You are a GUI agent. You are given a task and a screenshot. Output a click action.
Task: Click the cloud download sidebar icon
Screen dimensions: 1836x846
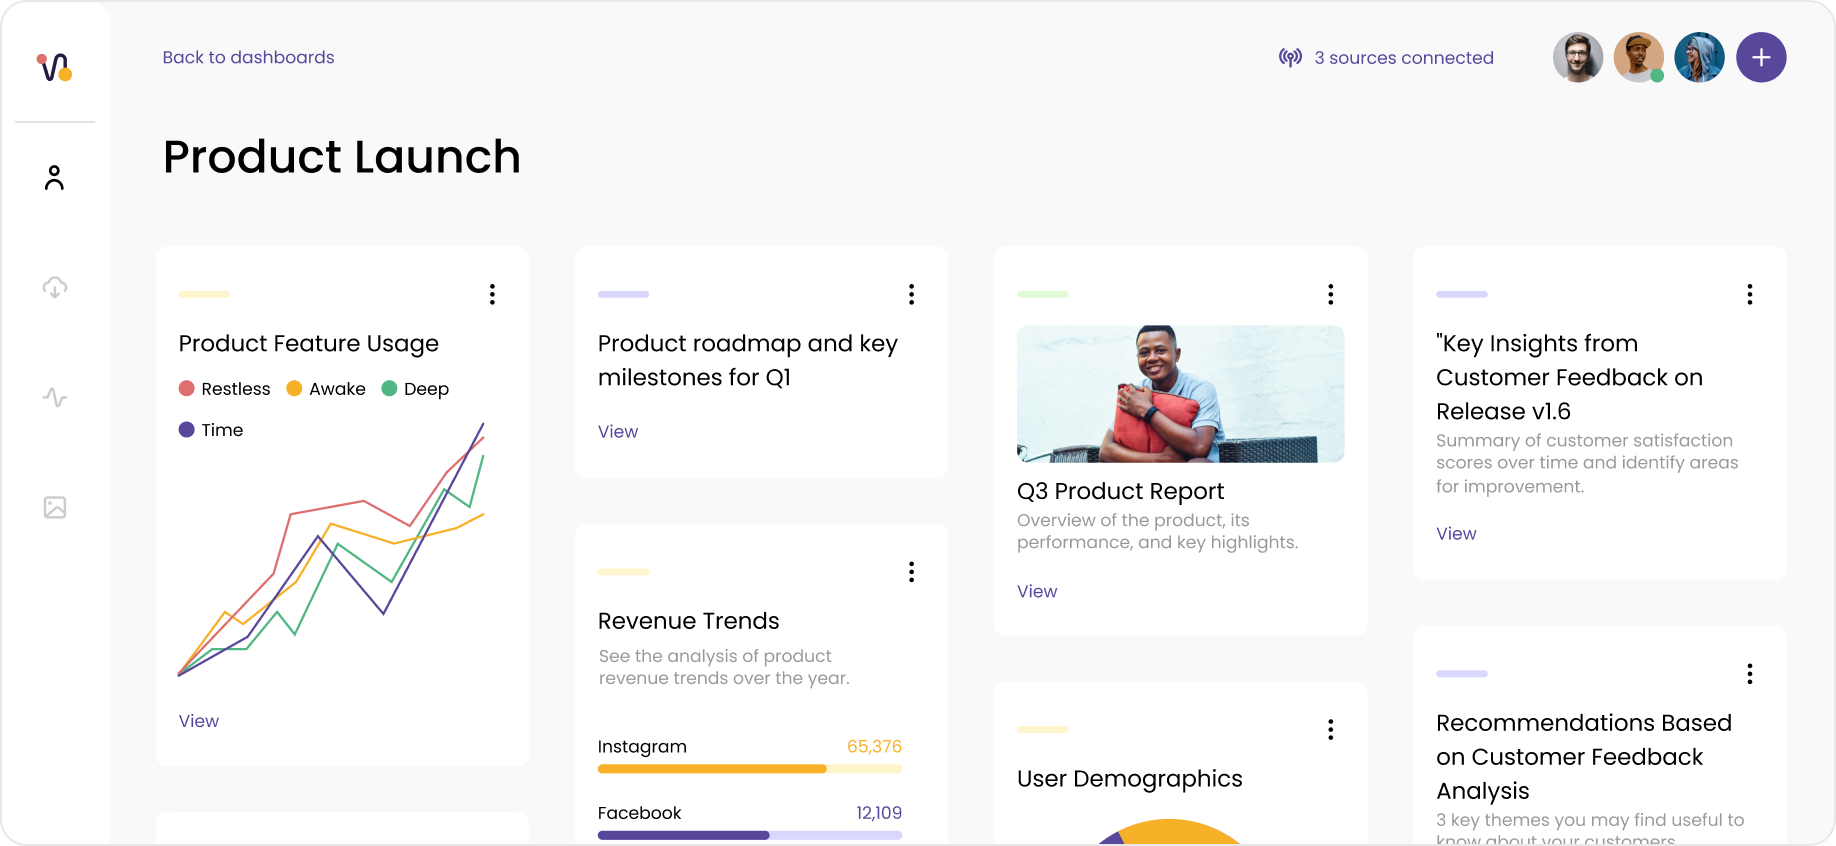[54, 288]
